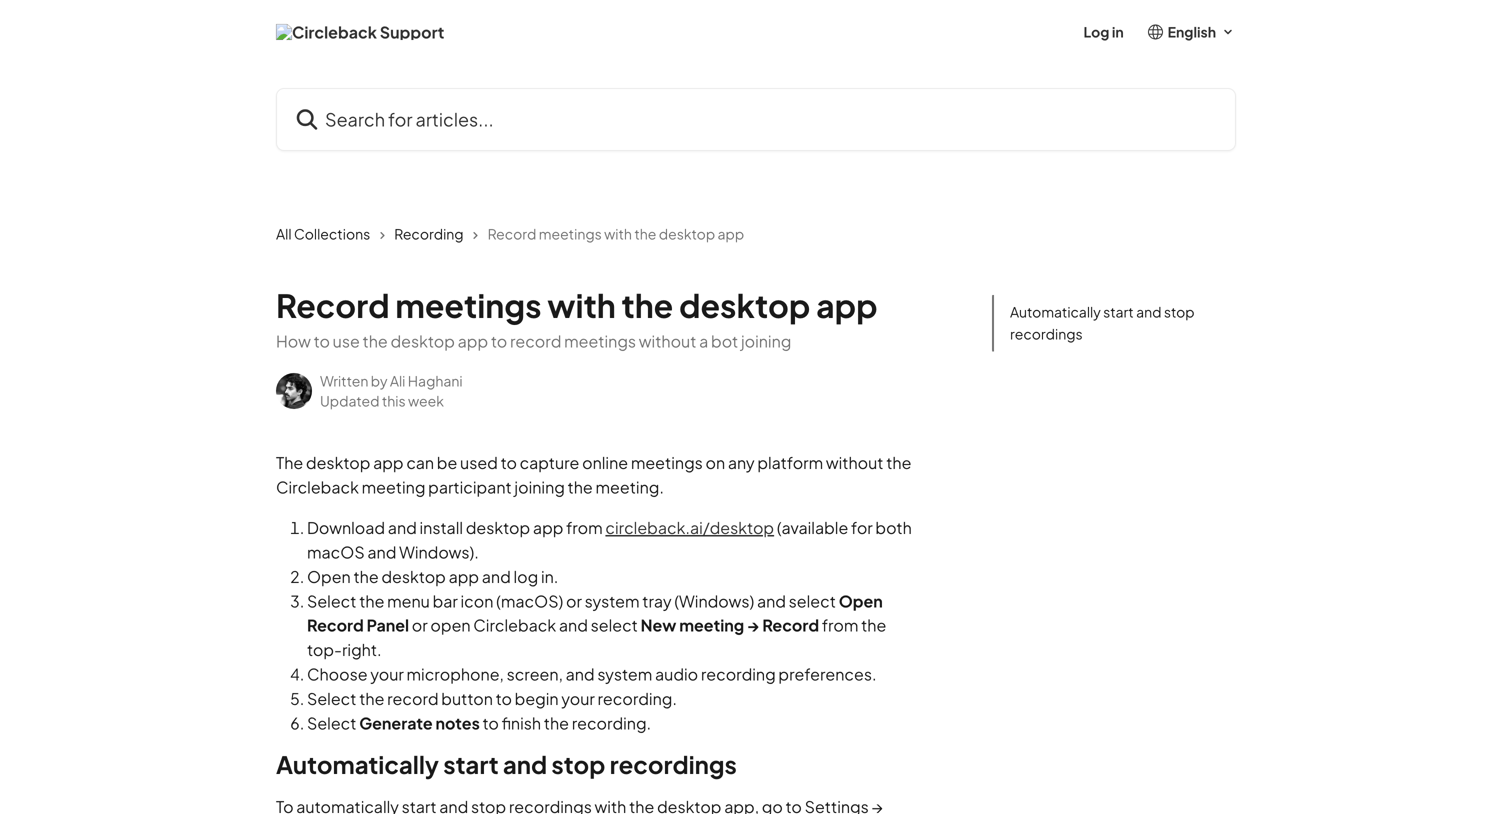Screen dimensions: 1512x814
Task: Click the article subtitle about bot joining
Action: (x=533, y=342)
